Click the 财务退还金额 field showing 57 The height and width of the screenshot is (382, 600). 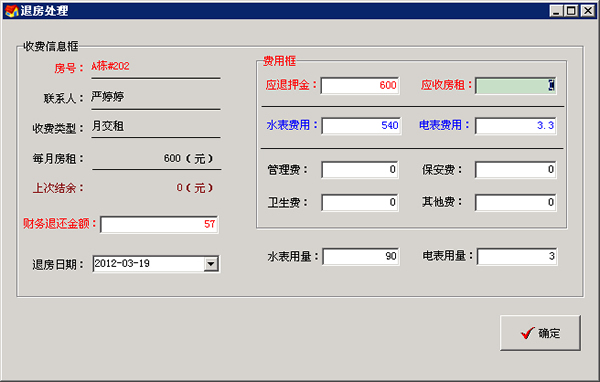(159, 224)
